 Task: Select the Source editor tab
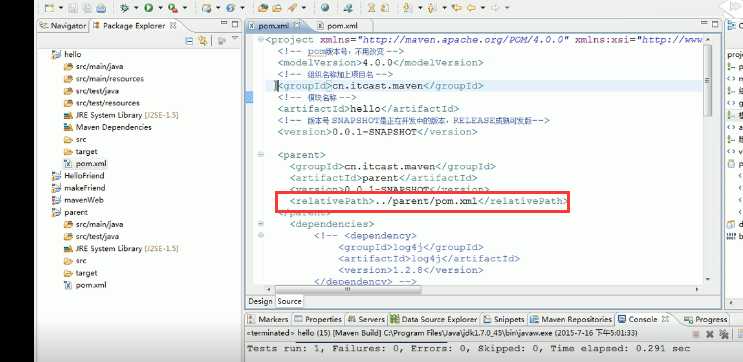tap(289, 301)
